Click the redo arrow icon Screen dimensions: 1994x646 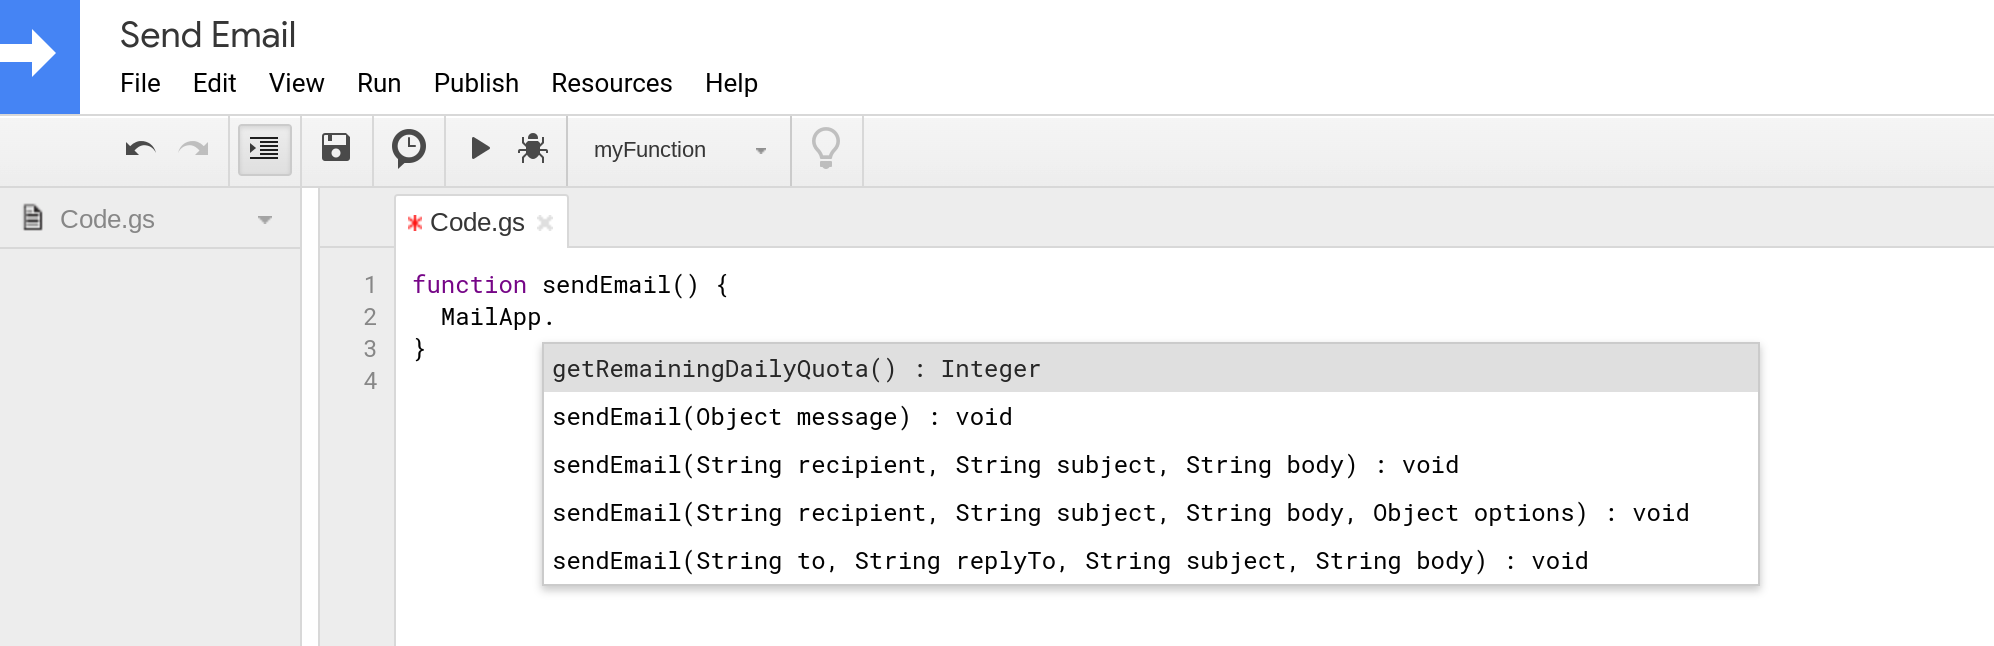click(x=193, y=150)
